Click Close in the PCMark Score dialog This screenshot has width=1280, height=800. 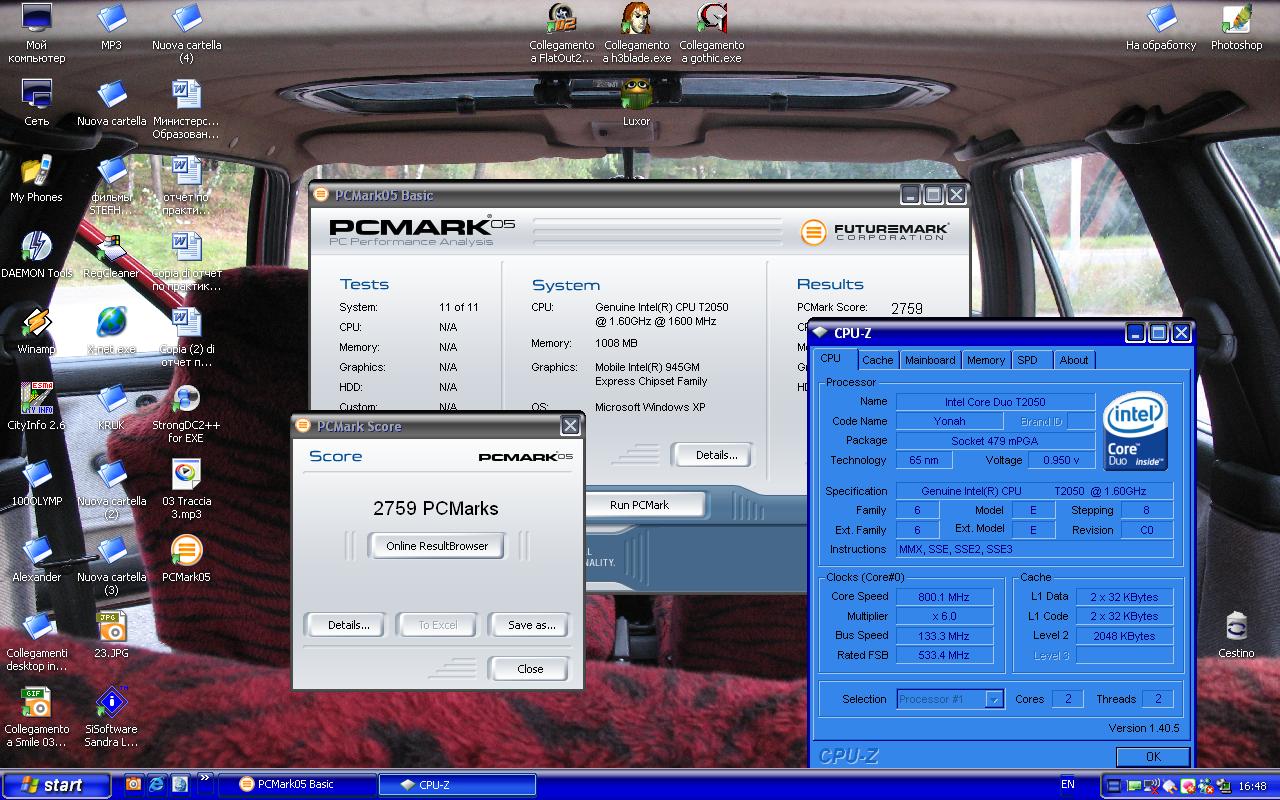pyautogui.click(x=531, y=669)
